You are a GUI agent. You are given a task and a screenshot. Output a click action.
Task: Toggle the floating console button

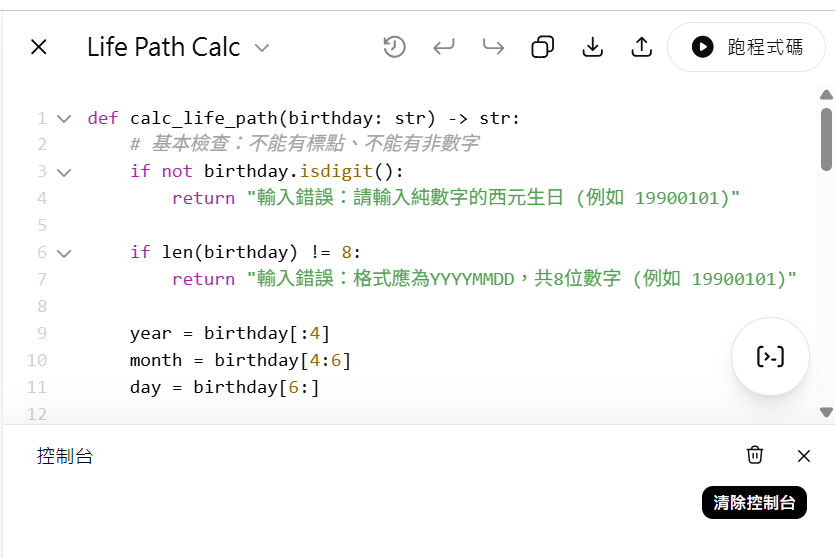tap(770, 356)
